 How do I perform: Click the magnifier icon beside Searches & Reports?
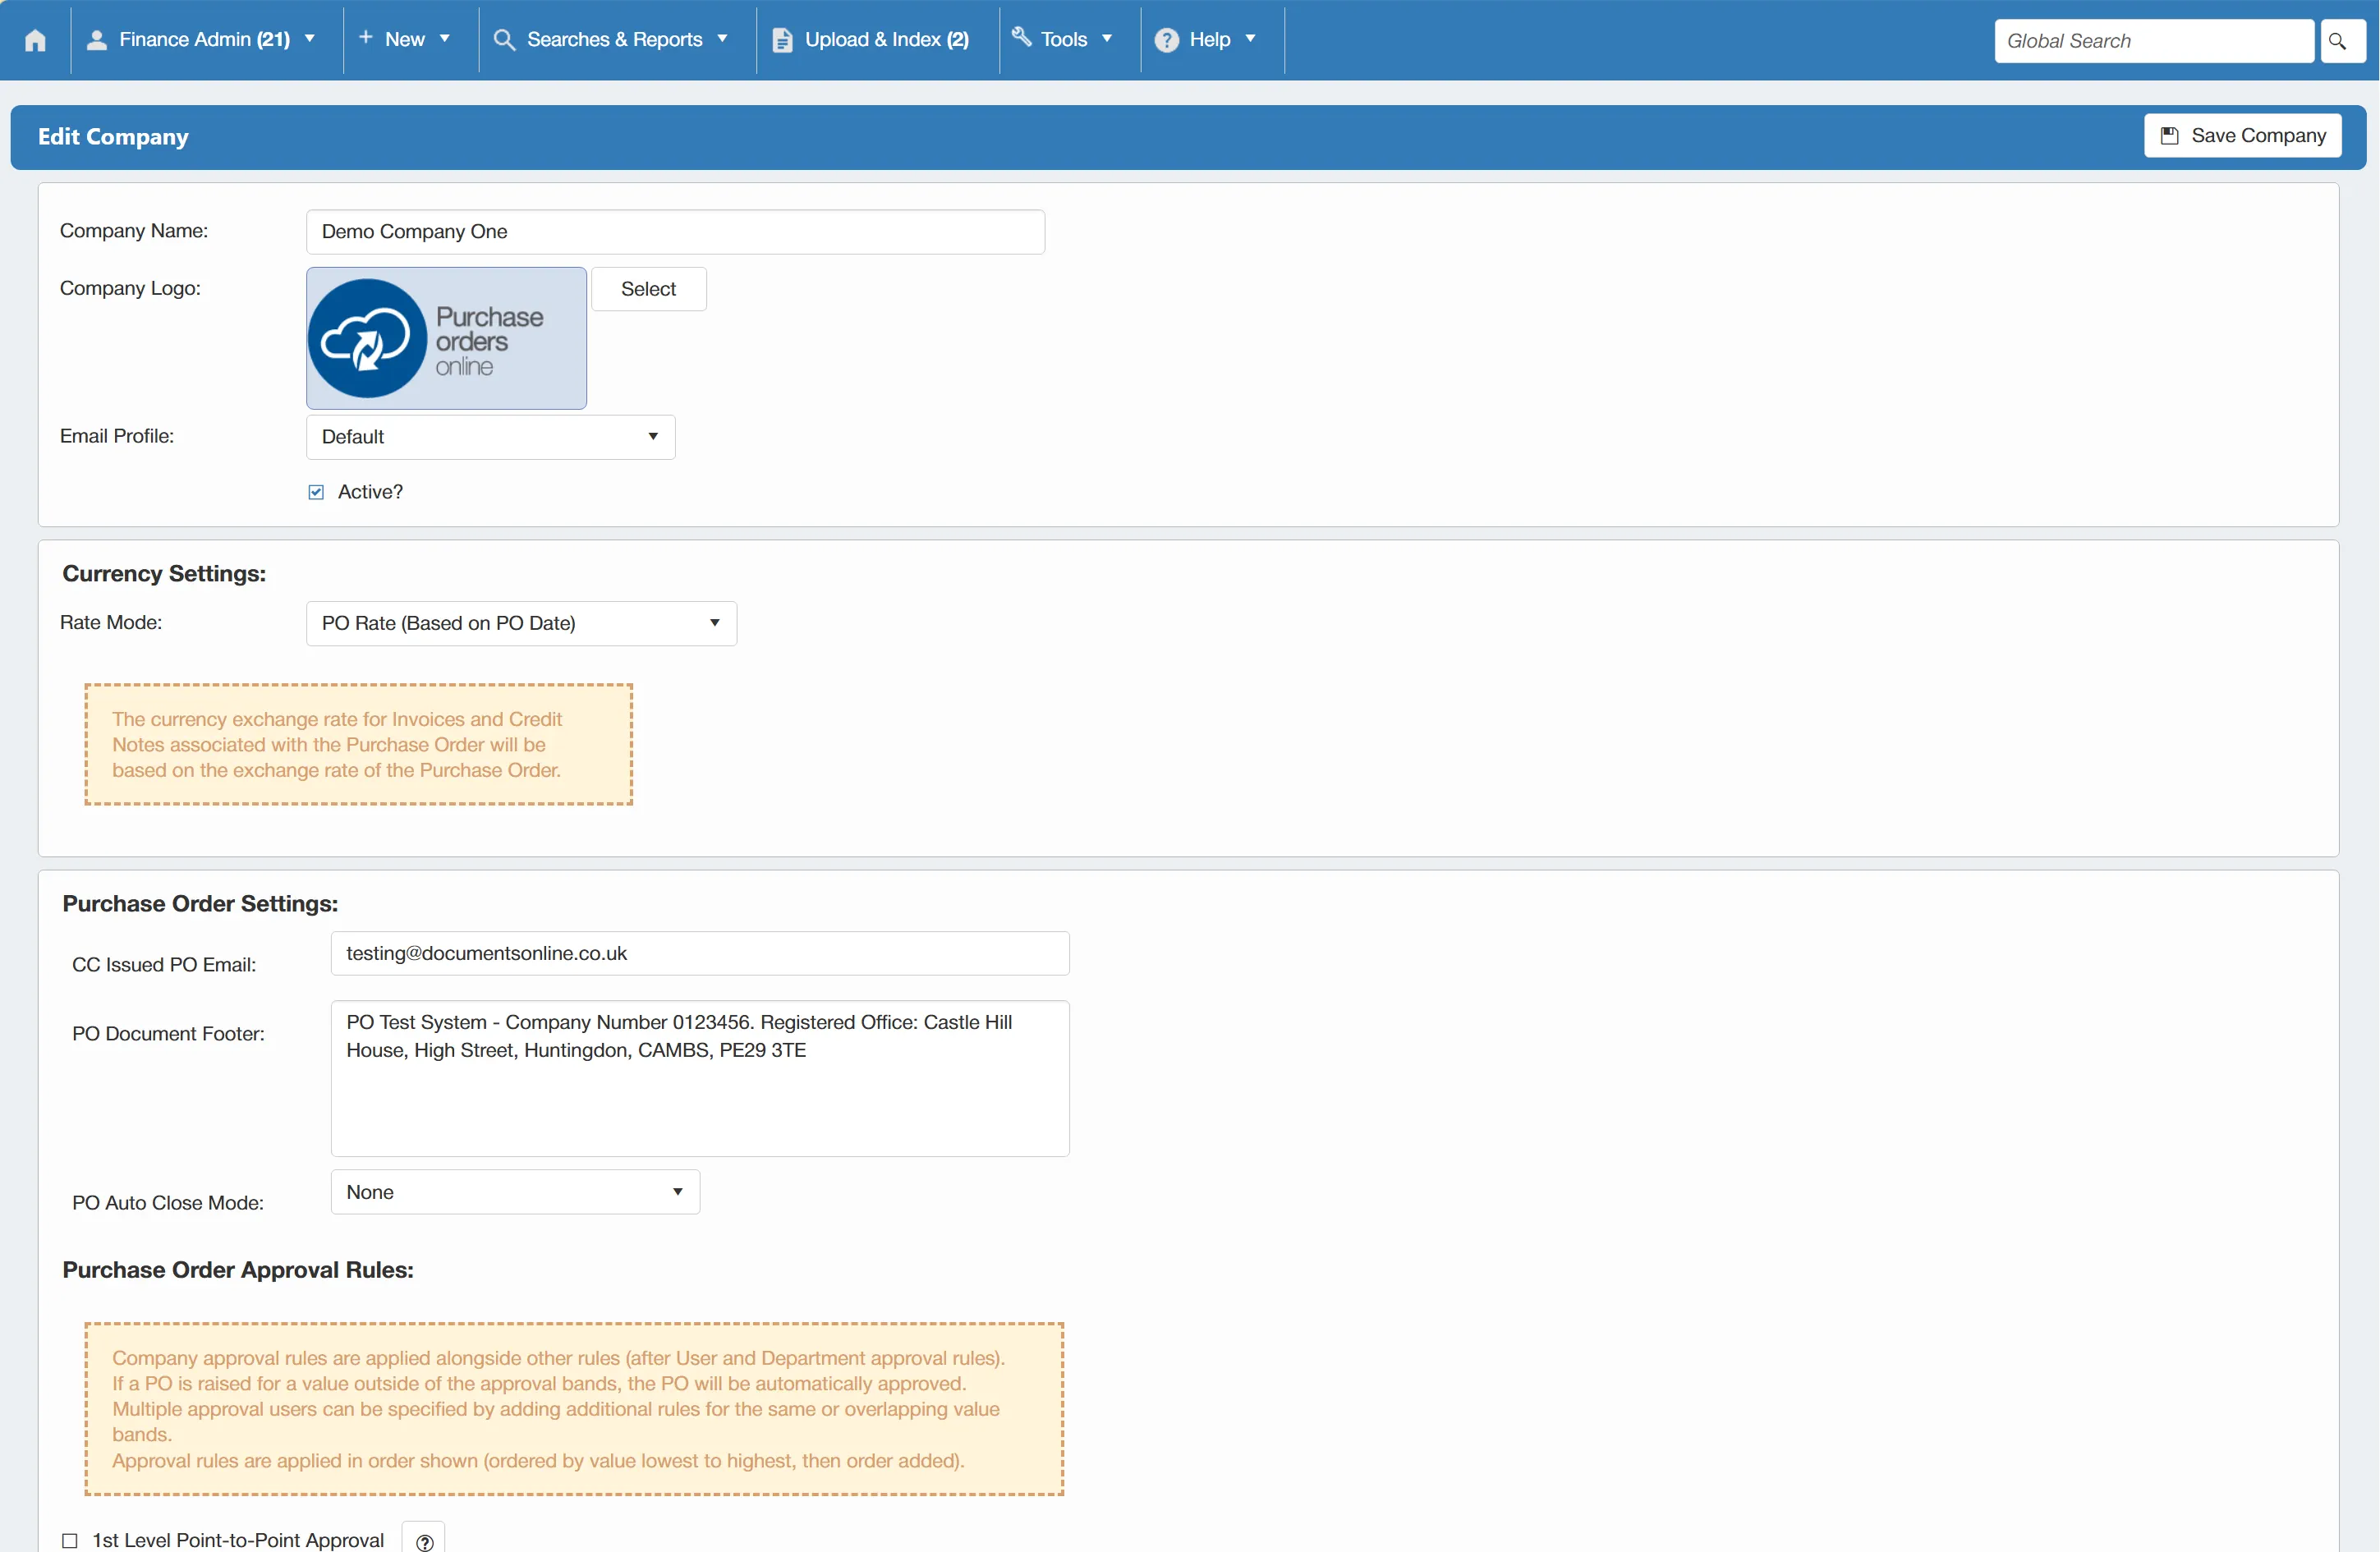505,40
